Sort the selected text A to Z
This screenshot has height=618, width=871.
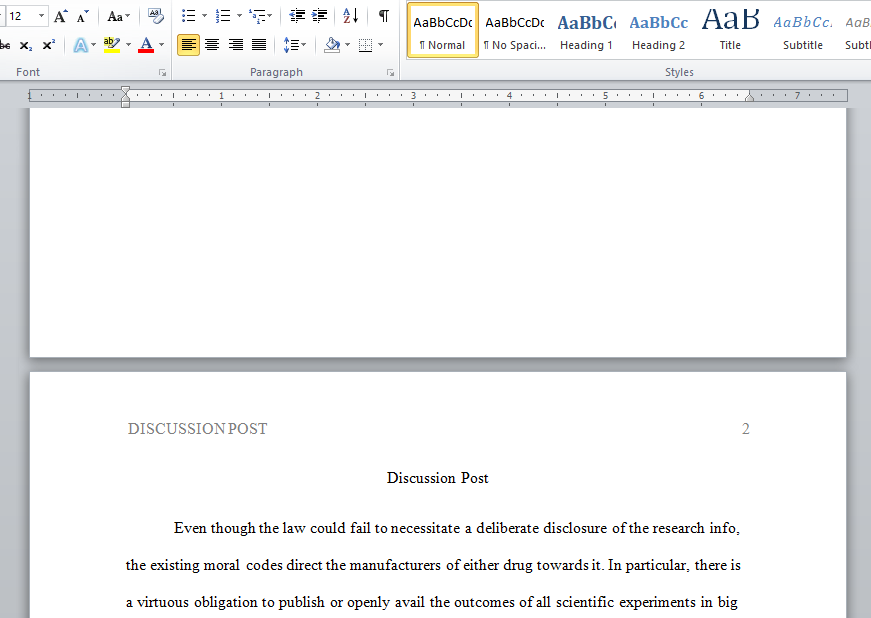coord(351,16)
